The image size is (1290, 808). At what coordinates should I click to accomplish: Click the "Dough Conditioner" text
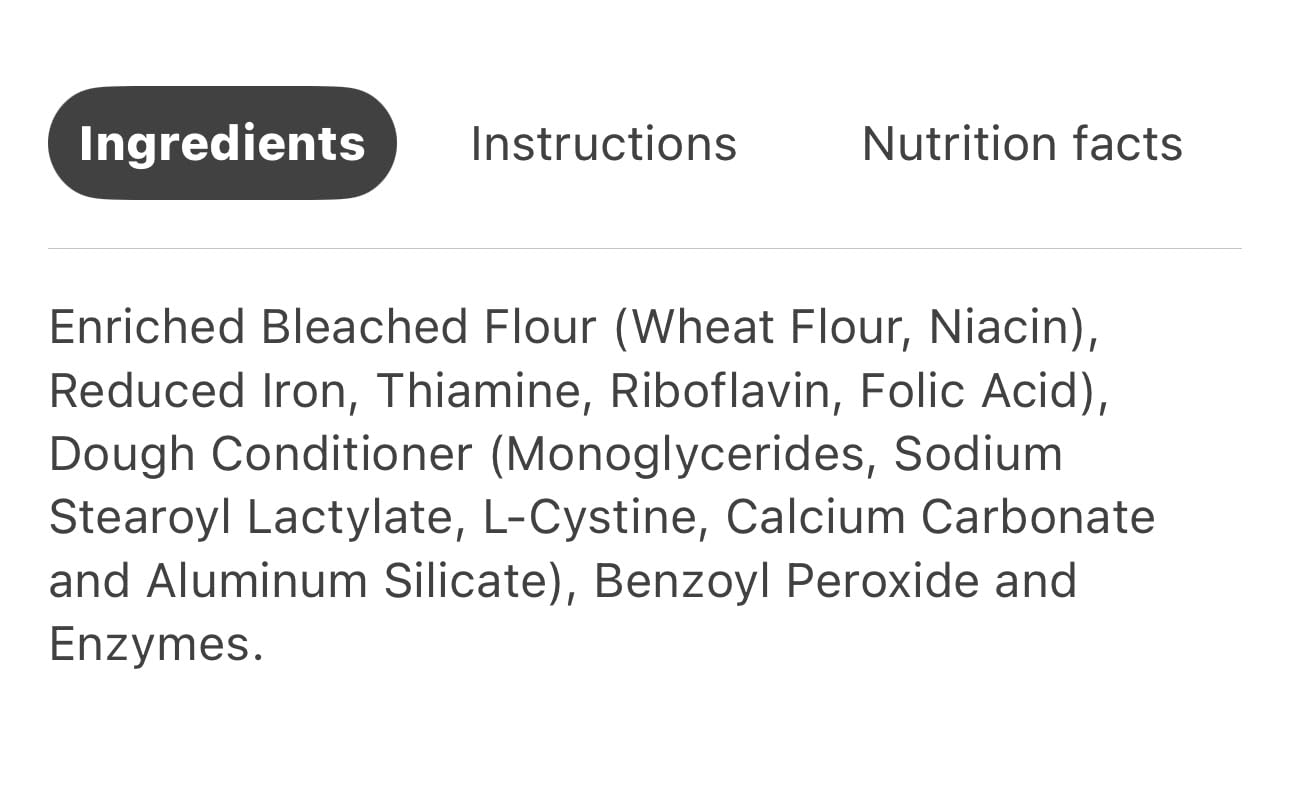pos(260,454)
